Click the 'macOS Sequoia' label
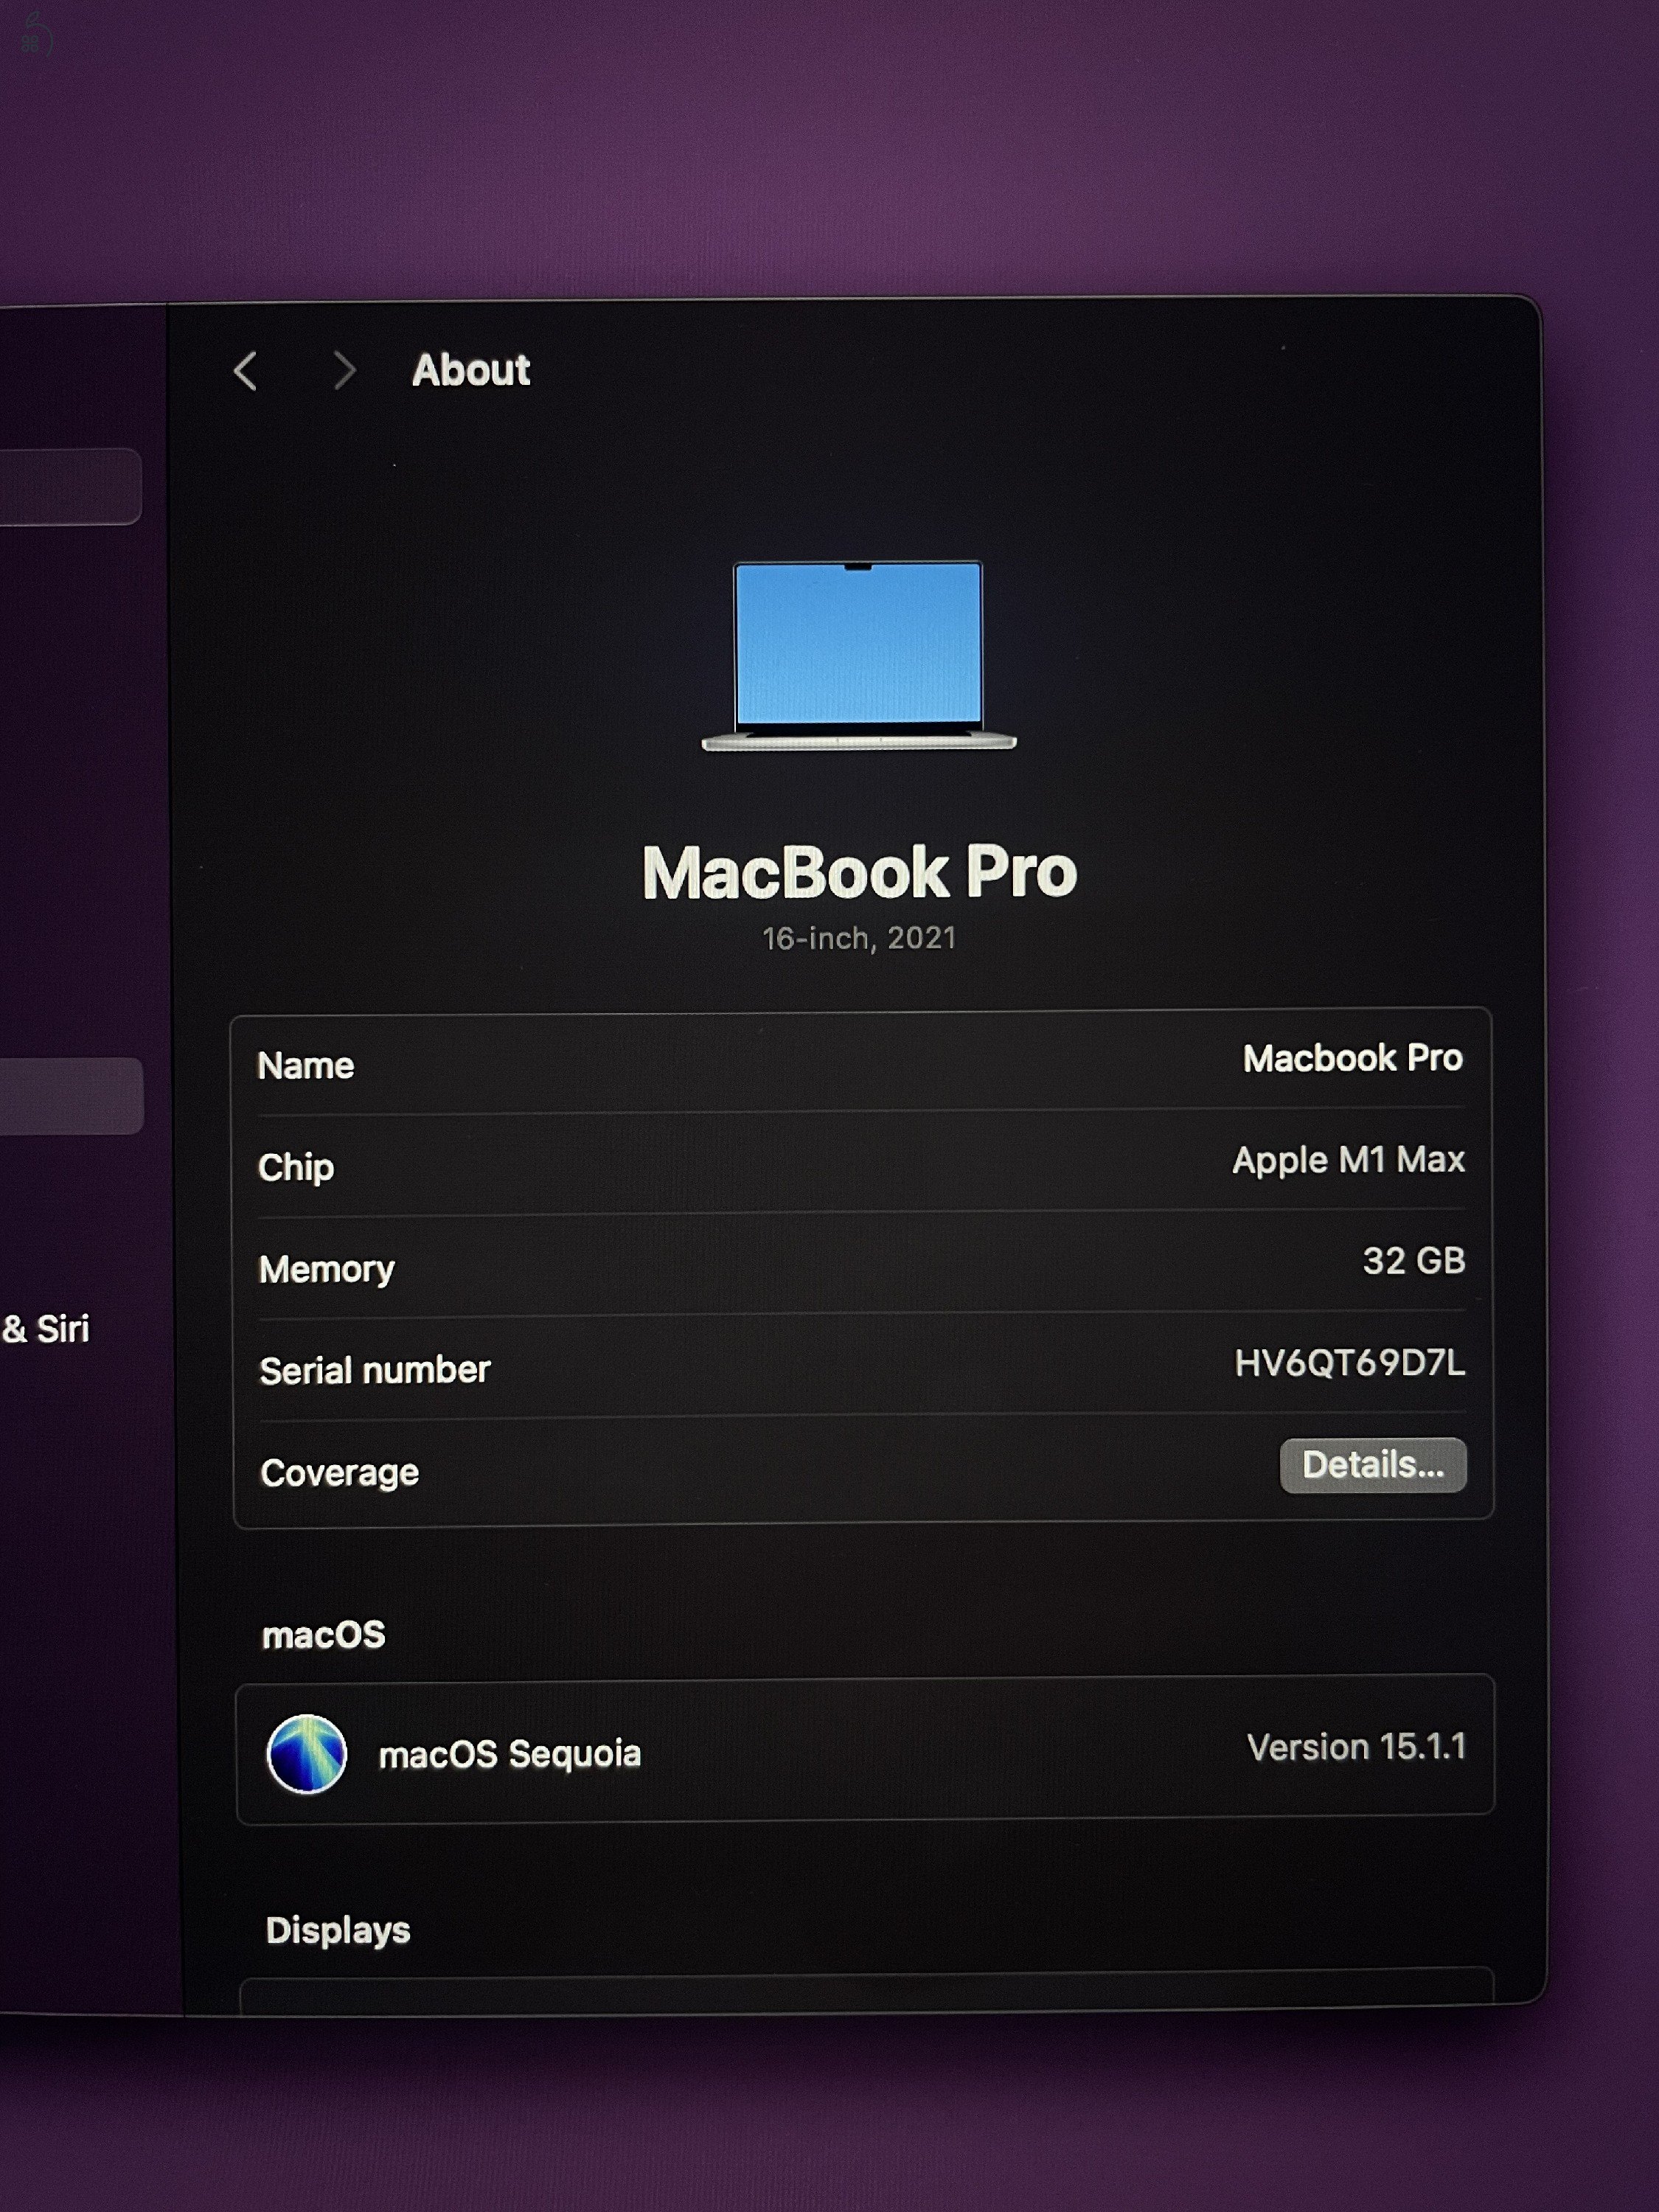This screenshot has height=2212, width=1659. 510,1754
